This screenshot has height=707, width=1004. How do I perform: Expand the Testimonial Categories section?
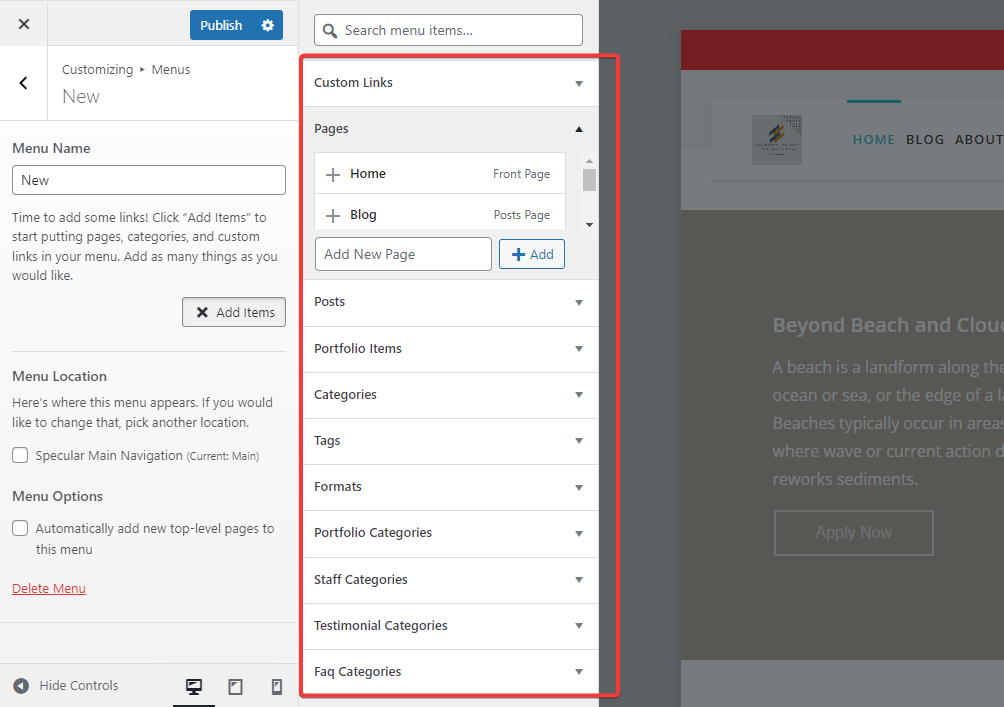[449, 626]
